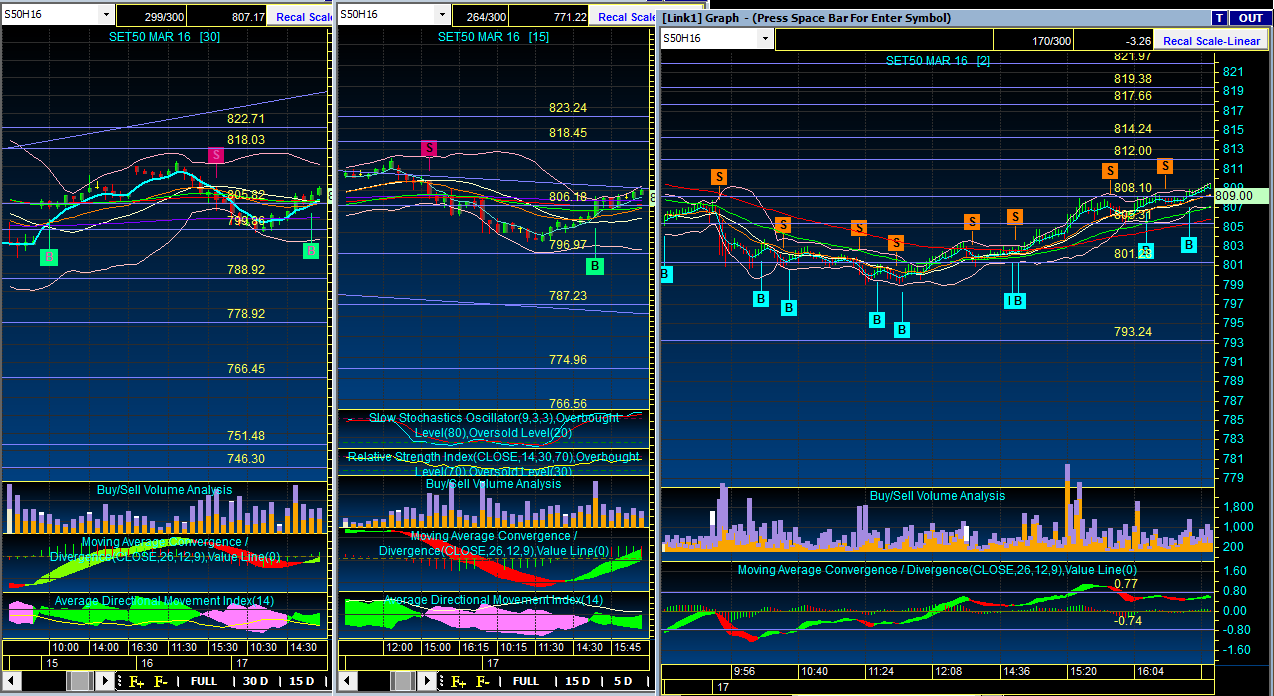Click F+ in the 30-minute chart toolbar
Viewport: 1274px width, 696px height.
coord(136,682)
